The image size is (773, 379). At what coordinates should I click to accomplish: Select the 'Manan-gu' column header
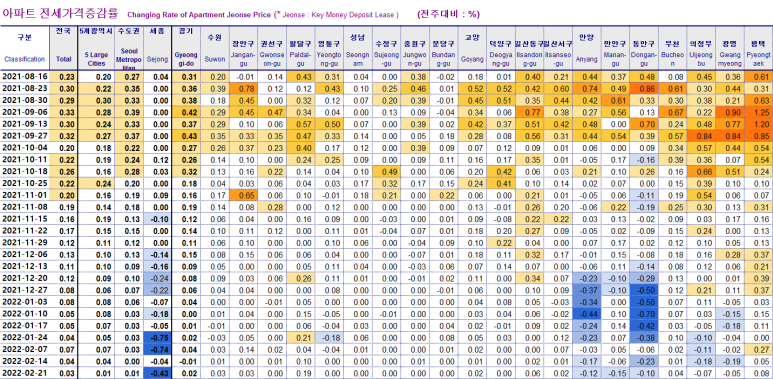615,48
